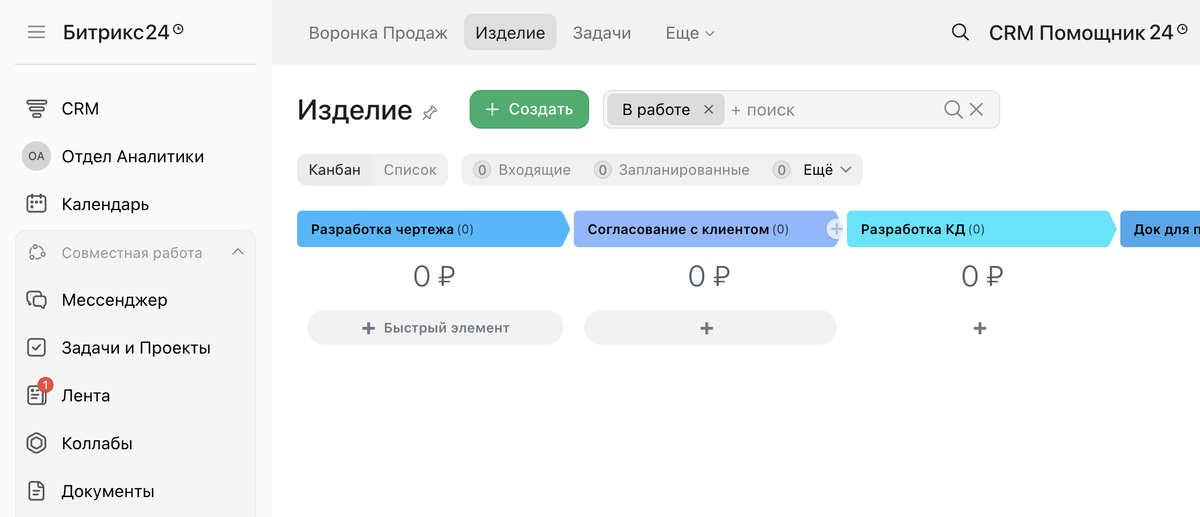This screenshot has height=517, width=1200.
Task: Click the green Создать button
Action: [x=529, y=109]
